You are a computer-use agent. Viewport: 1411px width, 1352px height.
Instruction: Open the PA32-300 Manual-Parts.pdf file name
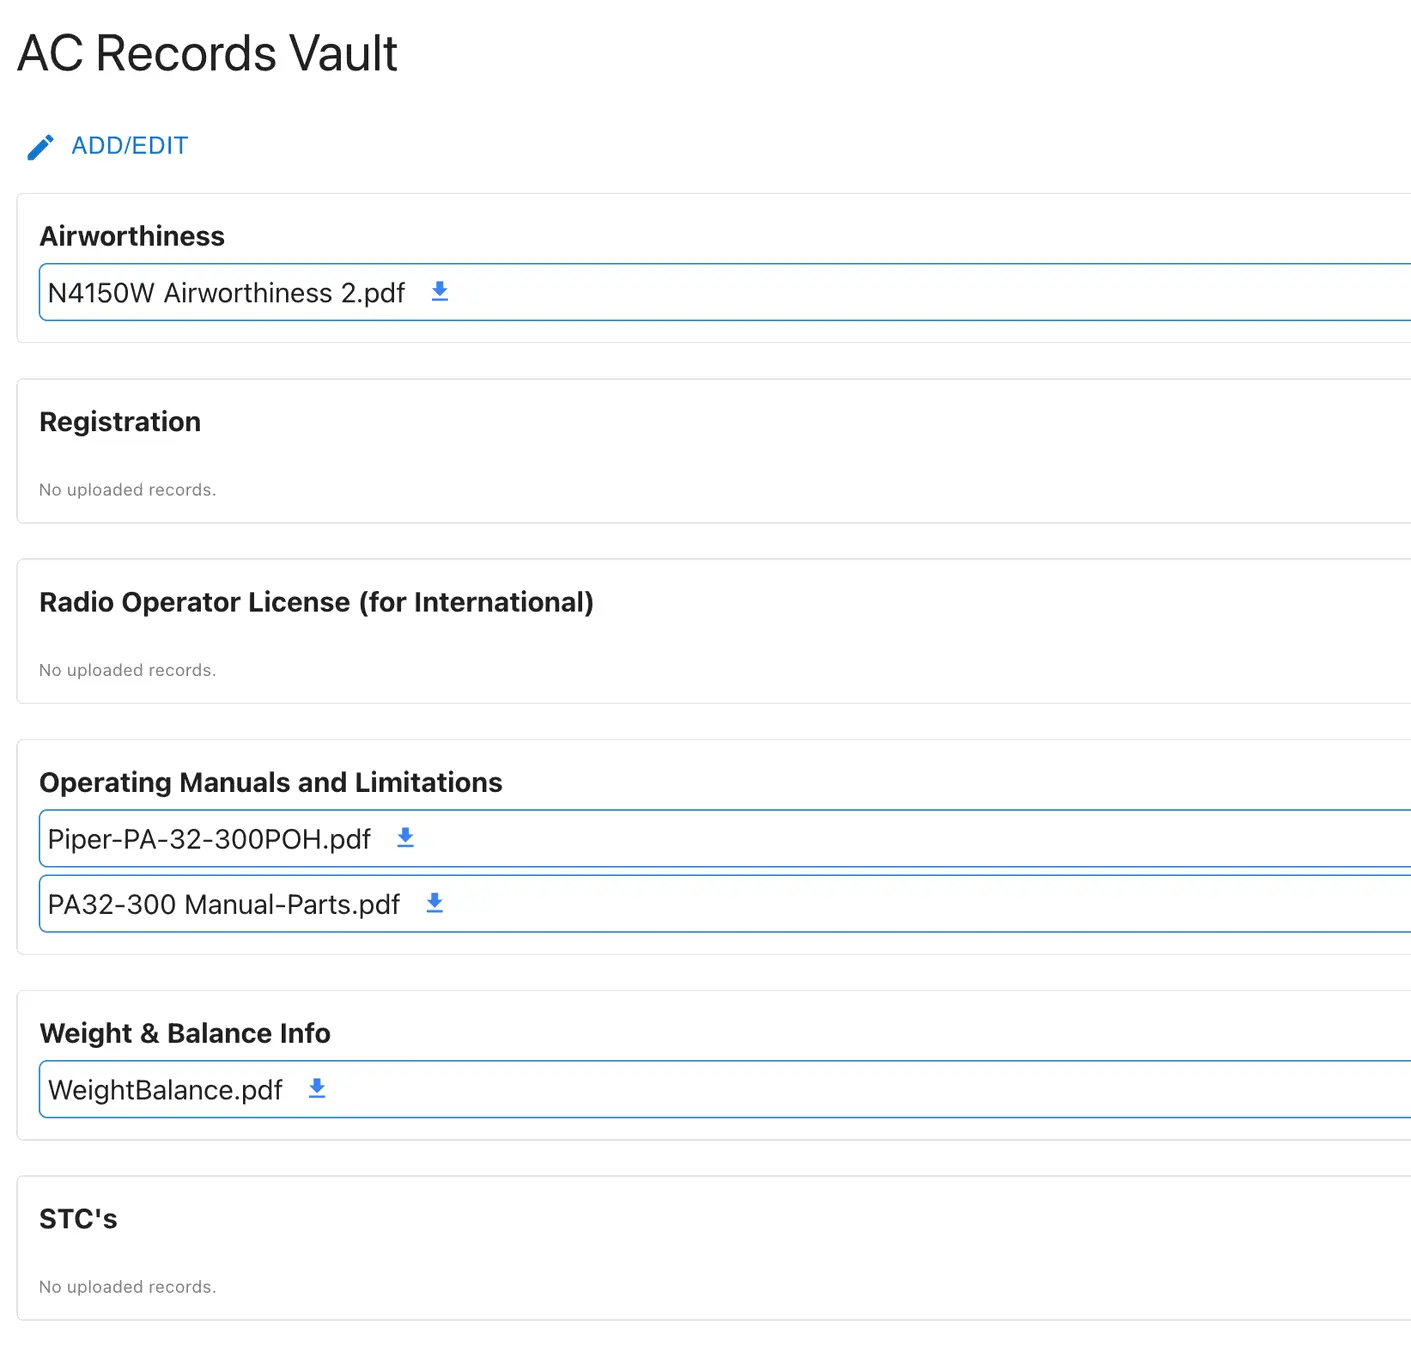click(x=224, y=905)
